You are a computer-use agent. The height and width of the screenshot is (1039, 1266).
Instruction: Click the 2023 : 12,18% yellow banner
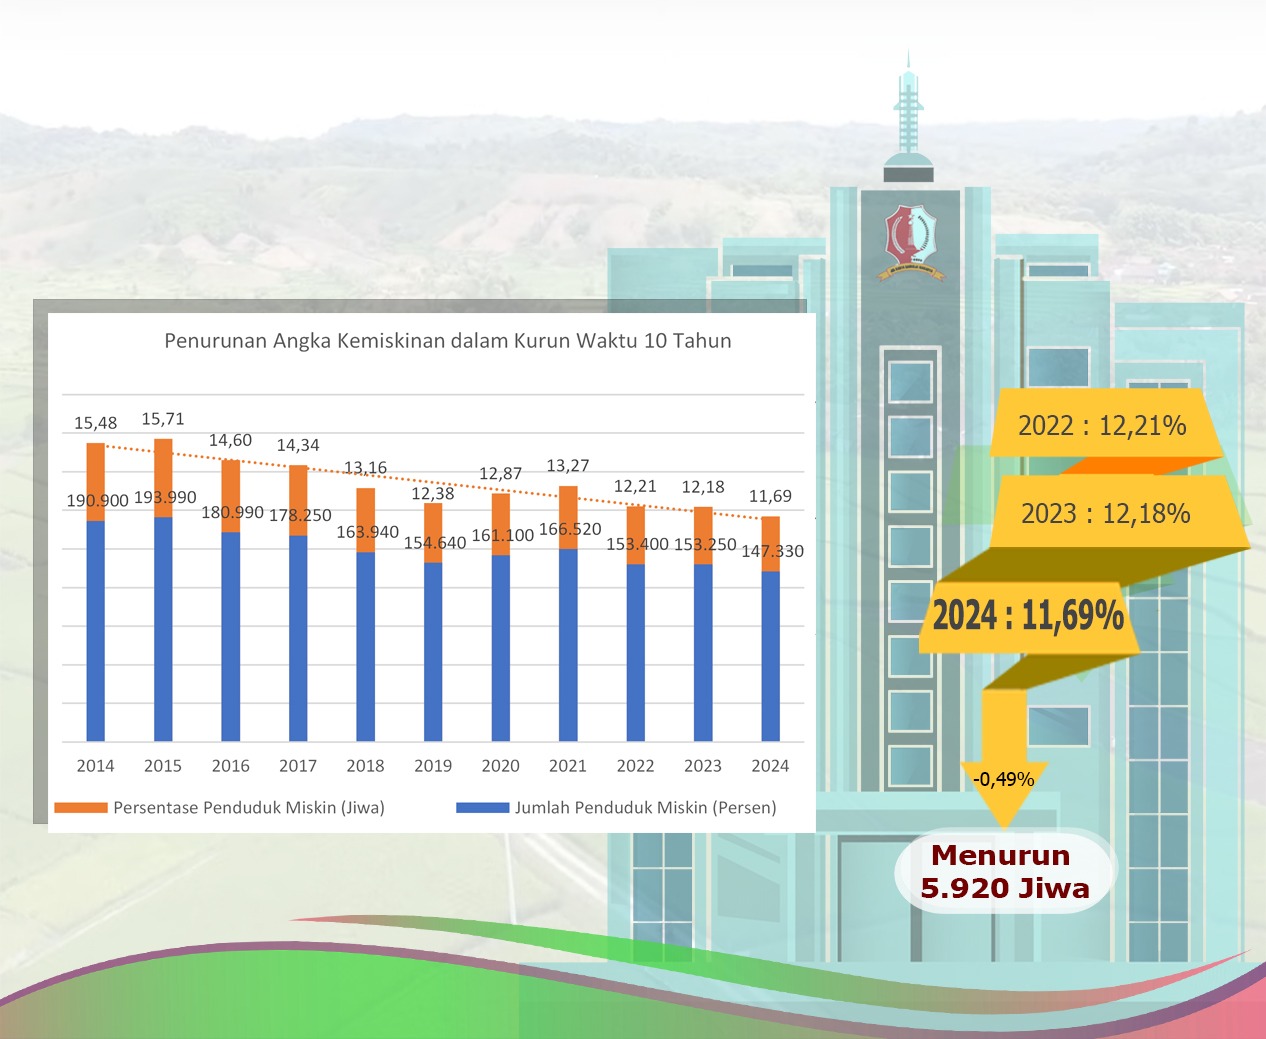pyautogui.click(x=1108, y=513)
